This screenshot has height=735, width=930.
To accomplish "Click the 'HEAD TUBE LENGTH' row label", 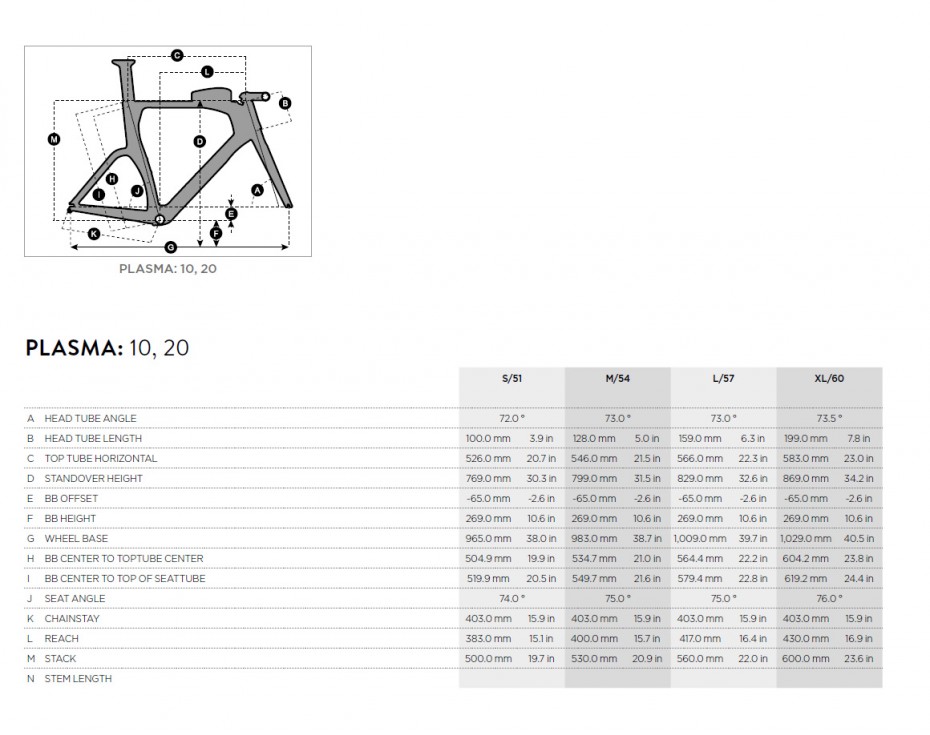I will click(93, 438).
